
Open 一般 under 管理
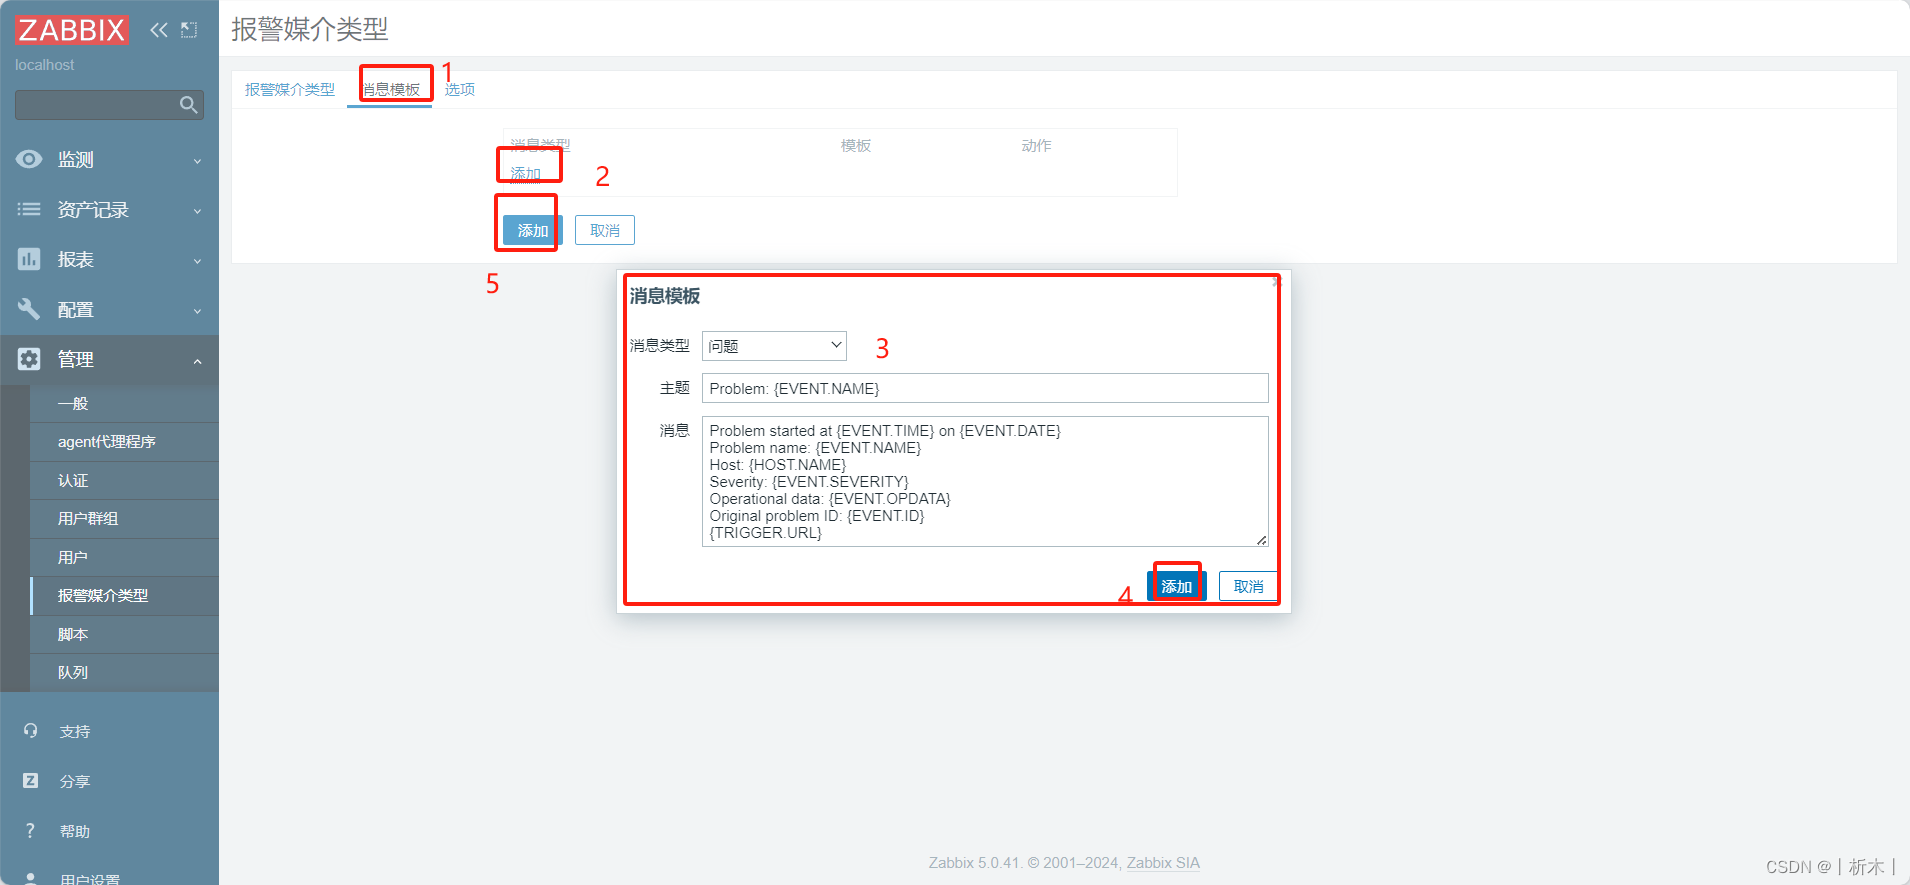point(124,403)
